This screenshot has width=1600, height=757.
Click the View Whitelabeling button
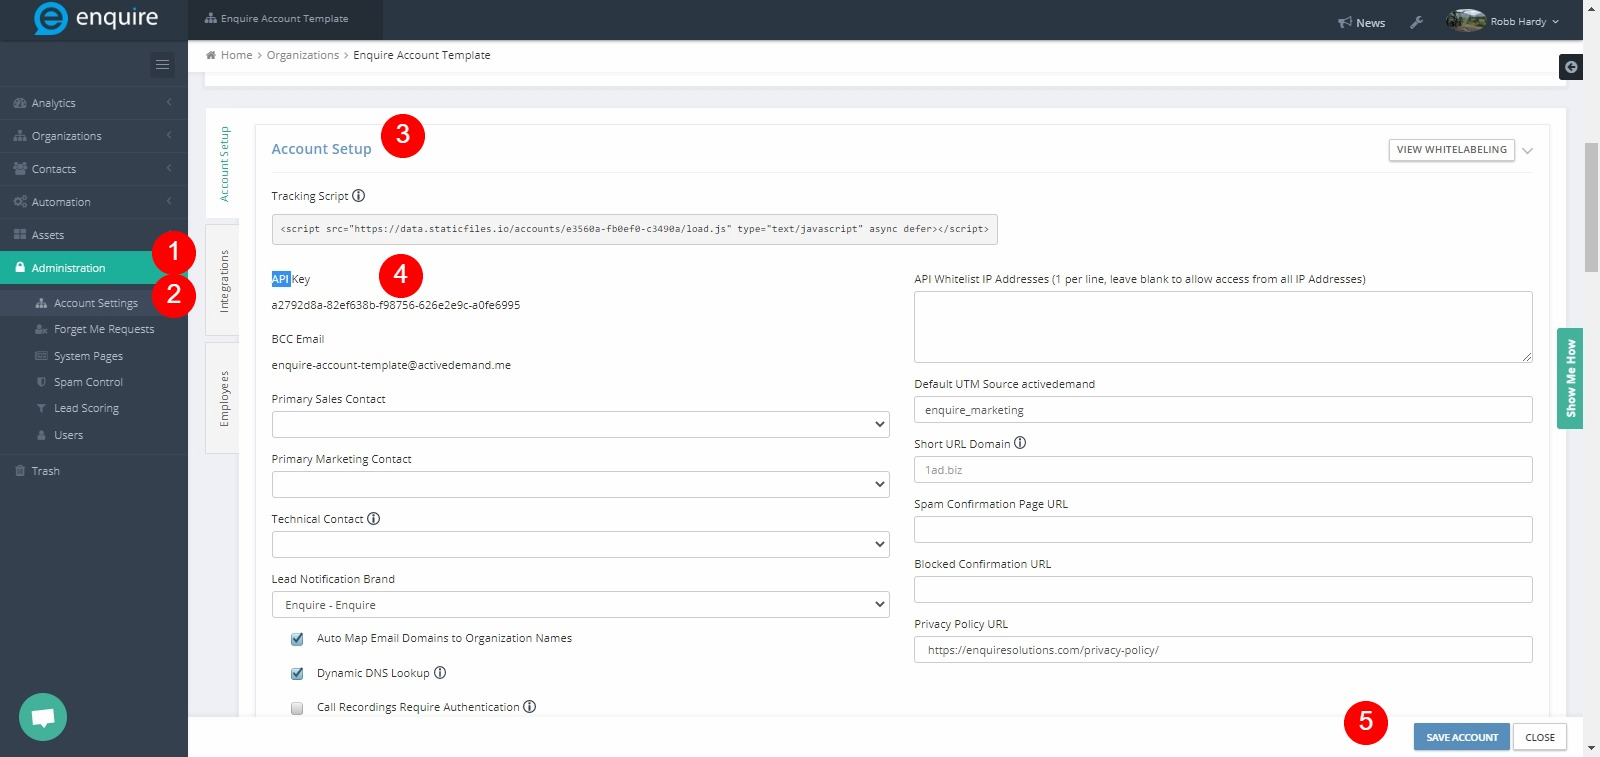pos(1451,150)
